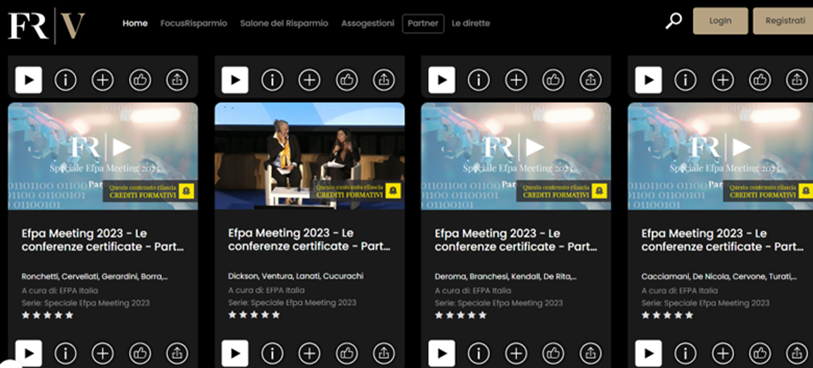Play the Cacciamani, De Nicola card's bottom play button
Image resolution: width=813 pixels, height=368 pixels.
648,353
